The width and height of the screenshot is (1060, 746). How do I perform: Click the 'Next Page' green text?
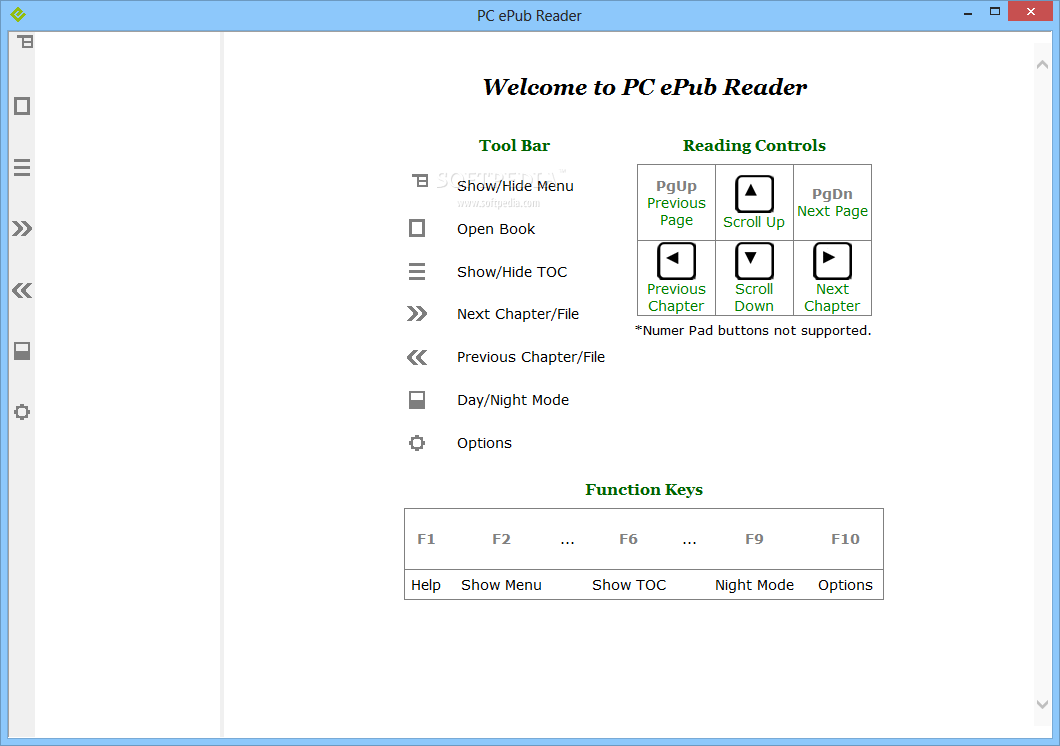pyautogui.click(x=832, y=211)
